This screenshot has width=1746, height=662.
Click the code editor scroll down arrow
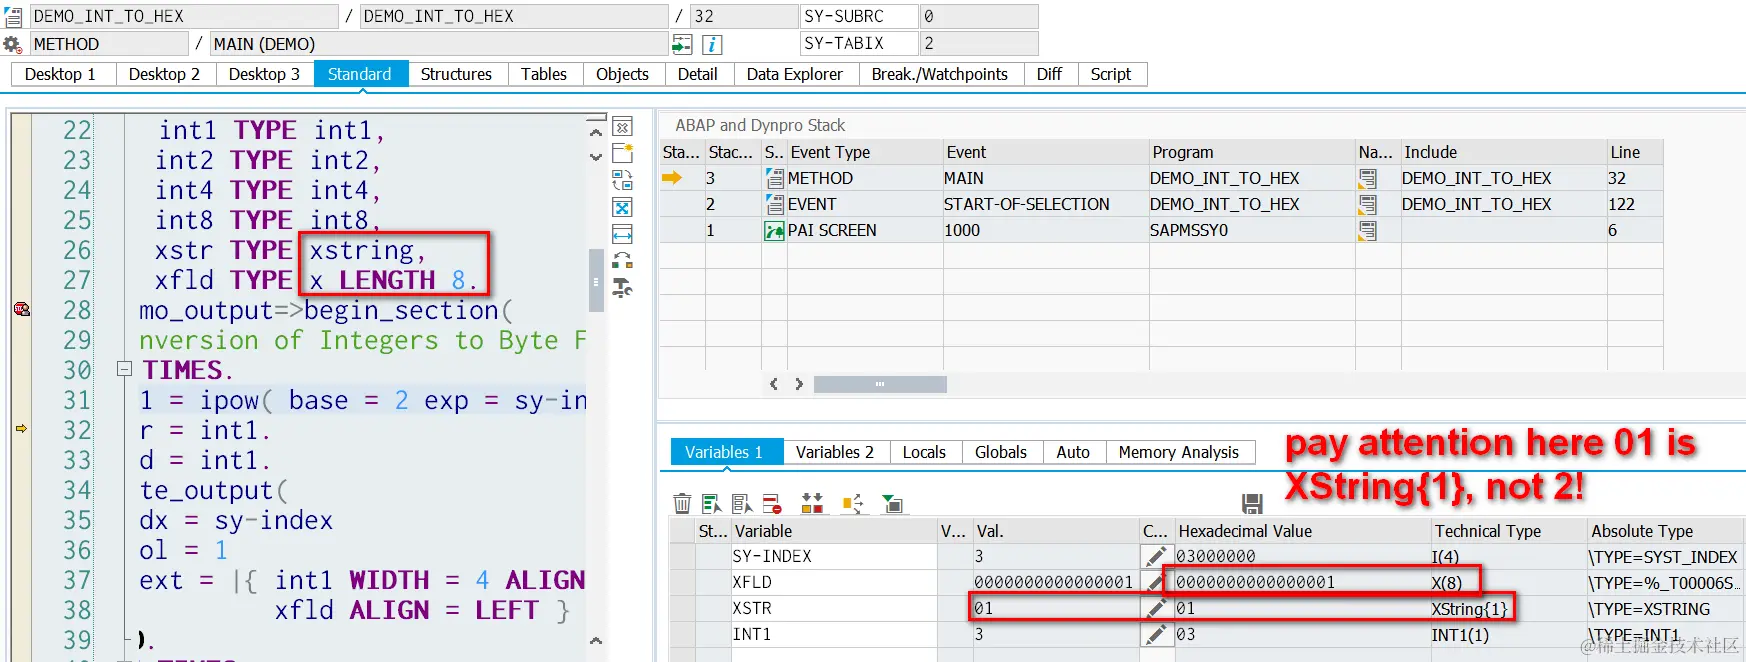coord(596,157)
